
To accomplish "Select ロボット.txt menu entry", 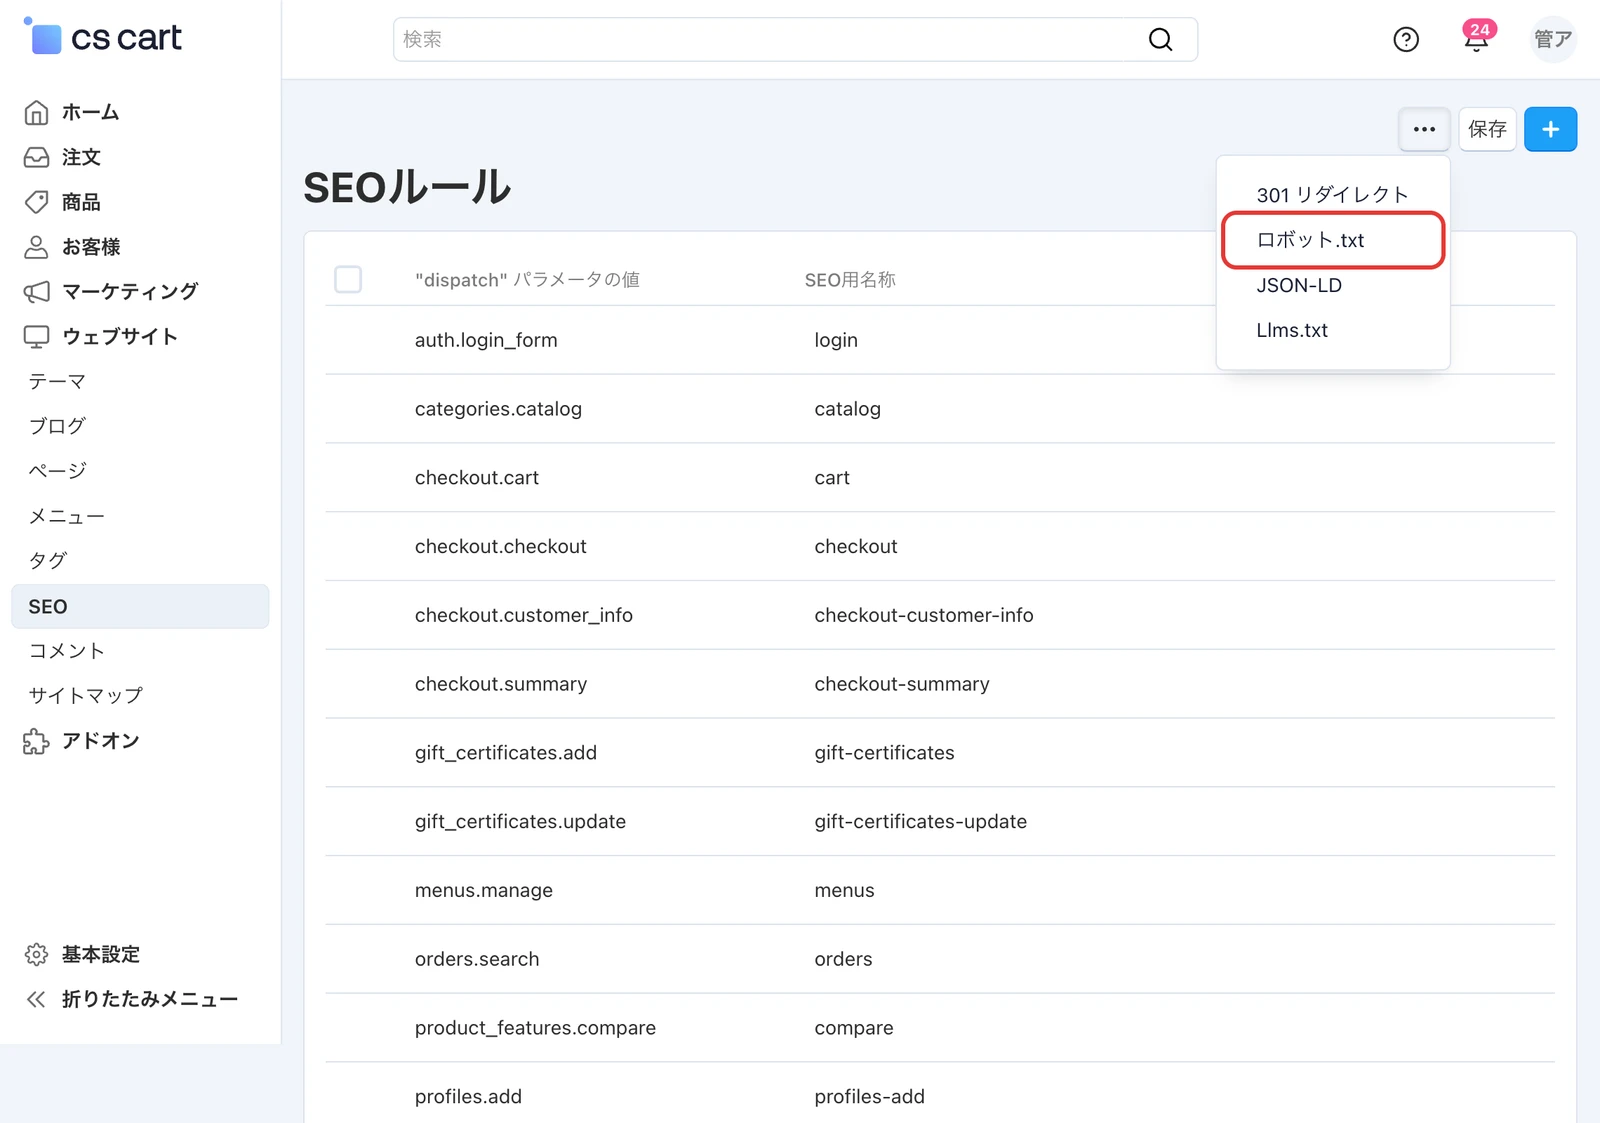I will [1333, 240].
